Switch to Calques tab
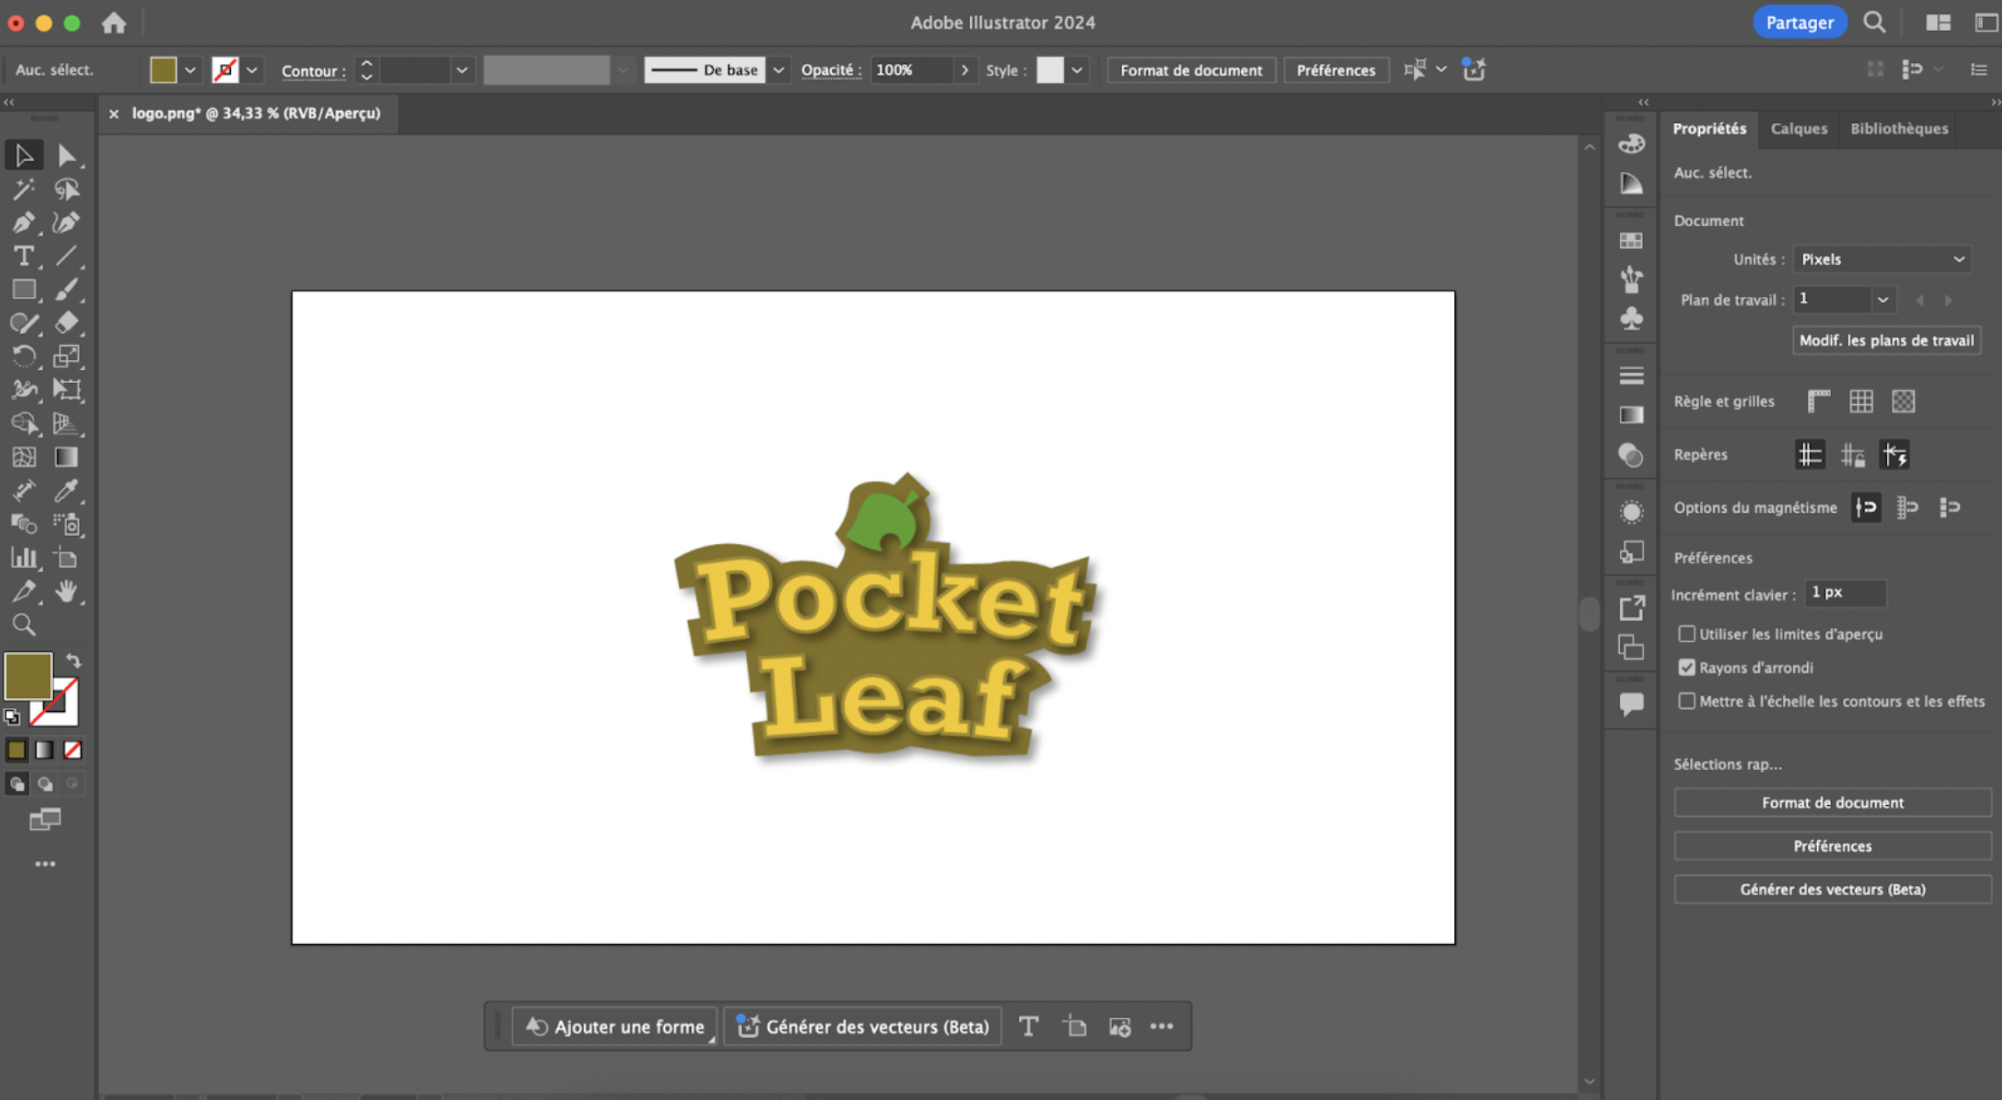The image size is (2002, 1100). 1798,128
